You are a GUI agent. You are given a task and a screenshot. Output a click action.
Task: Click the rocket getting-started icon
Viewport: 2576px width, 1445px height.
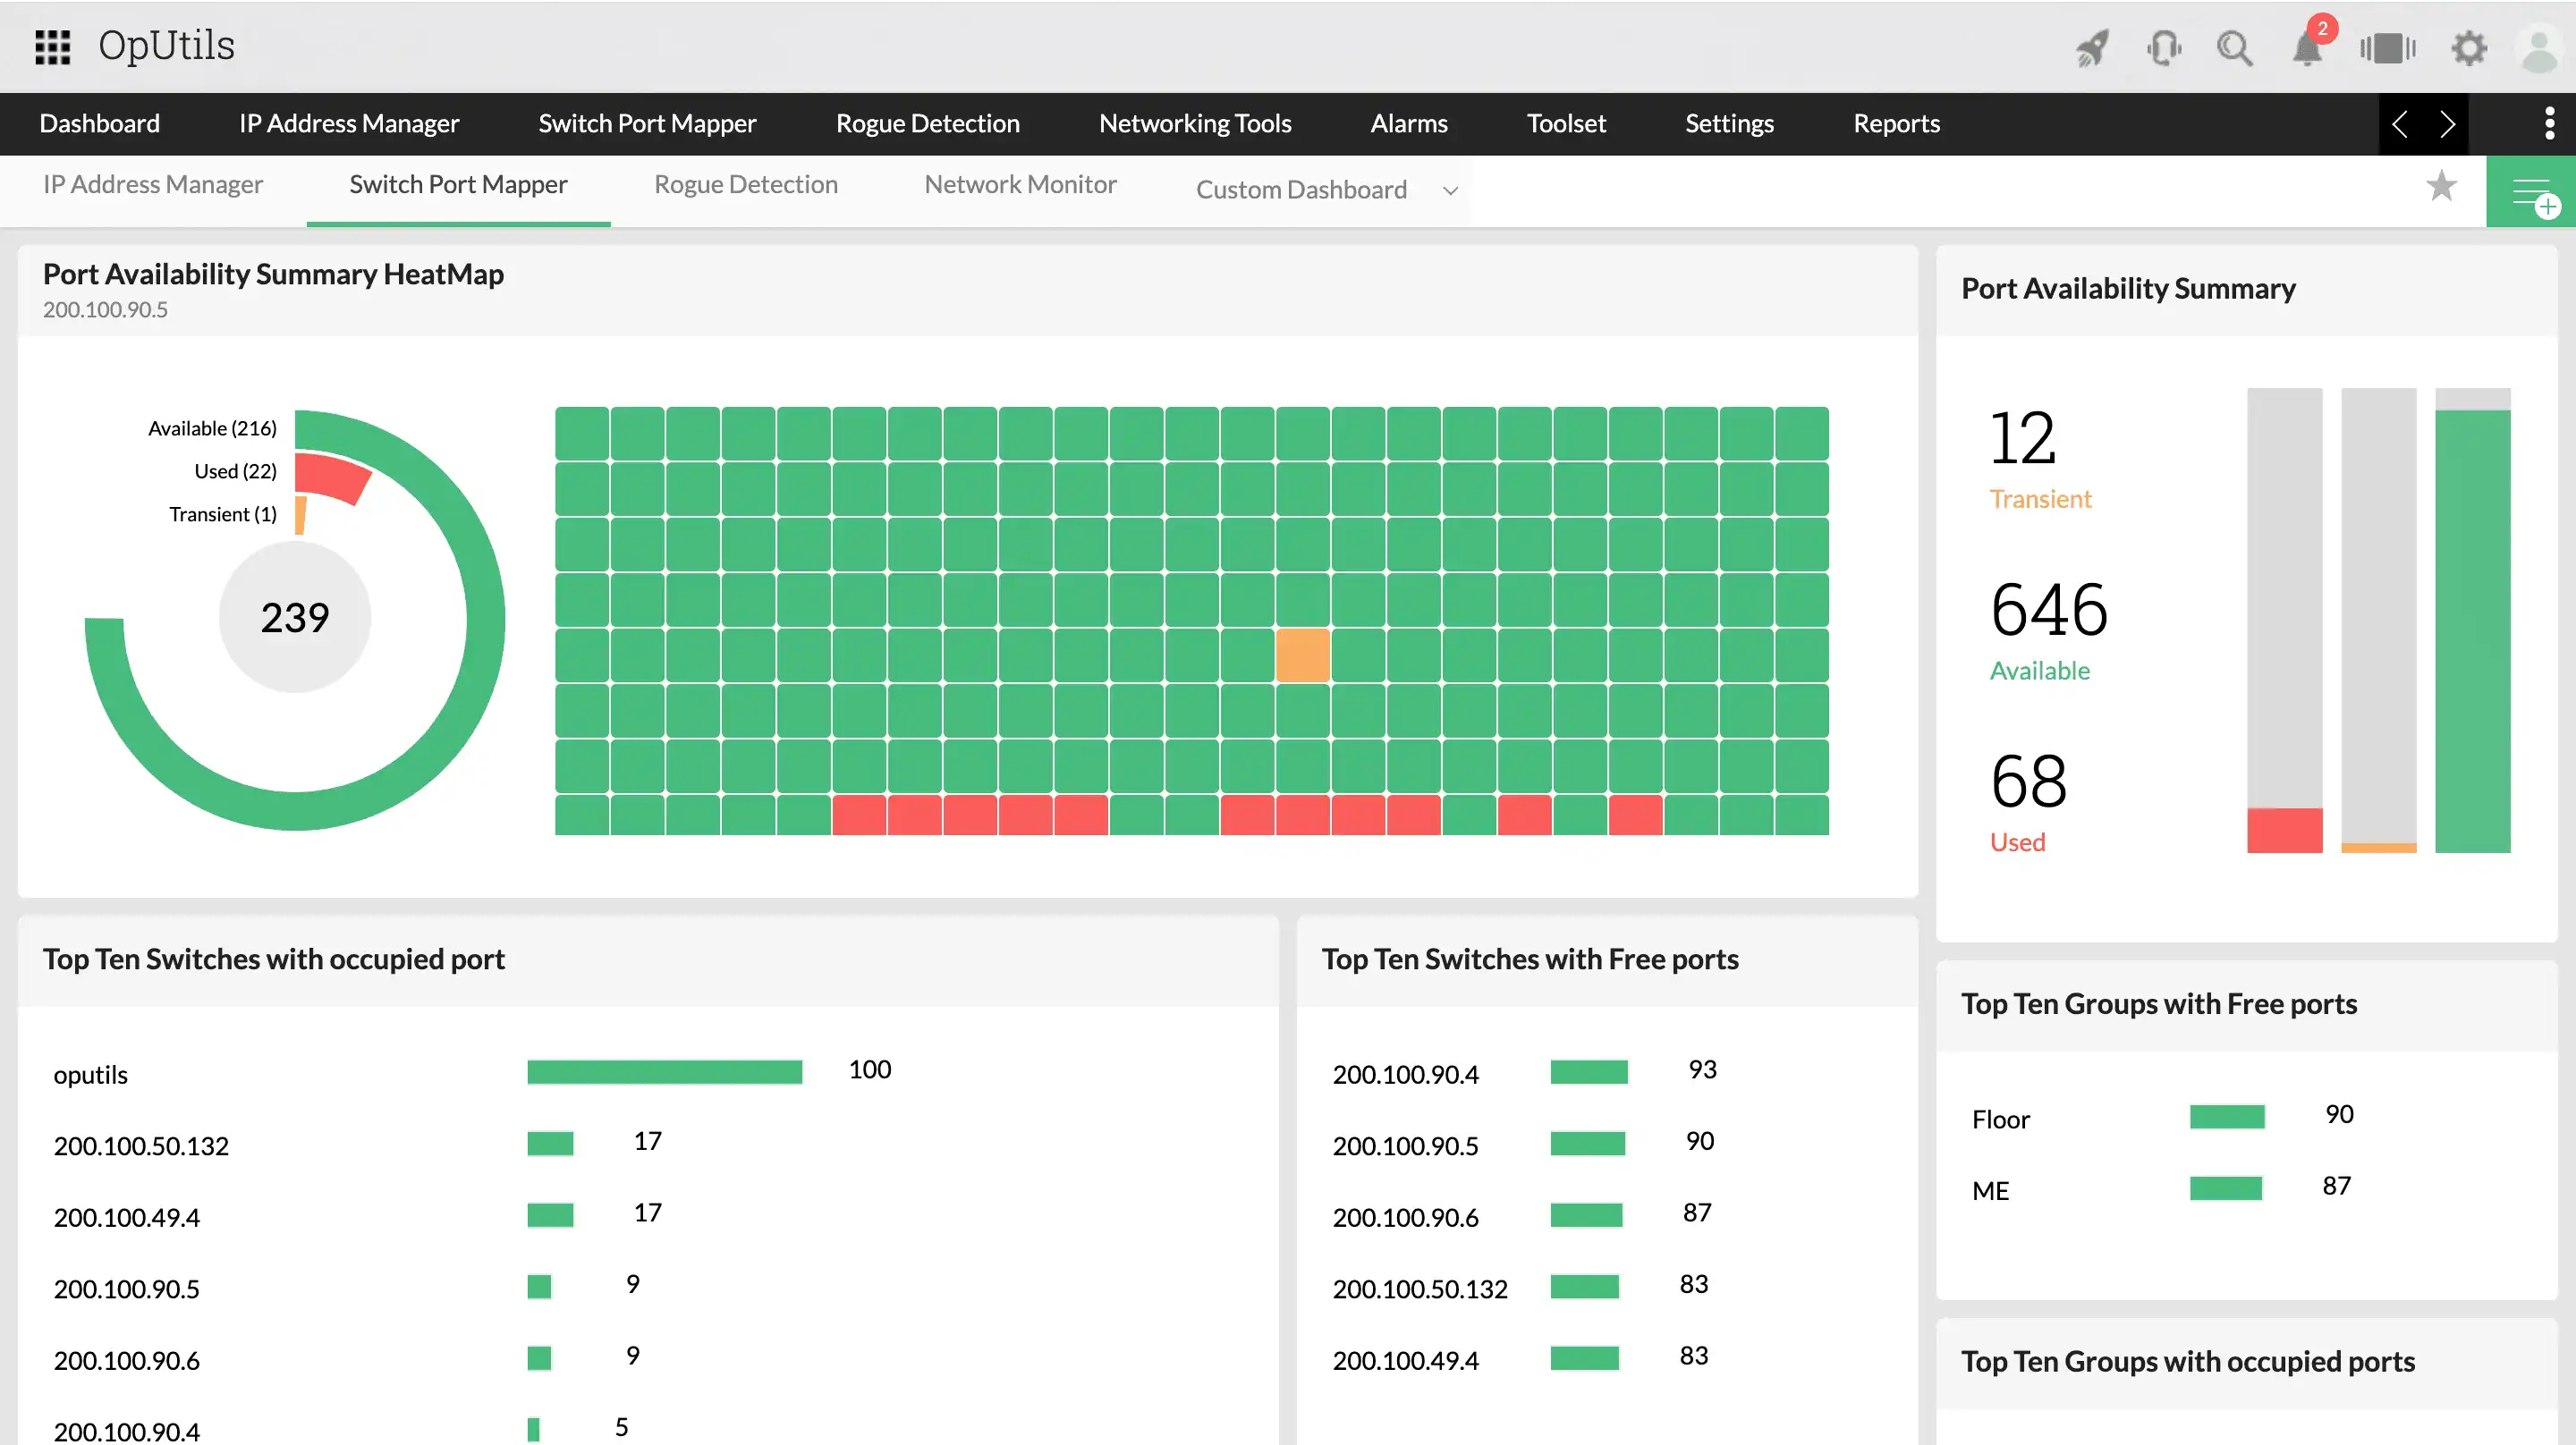click(2092, 47)
